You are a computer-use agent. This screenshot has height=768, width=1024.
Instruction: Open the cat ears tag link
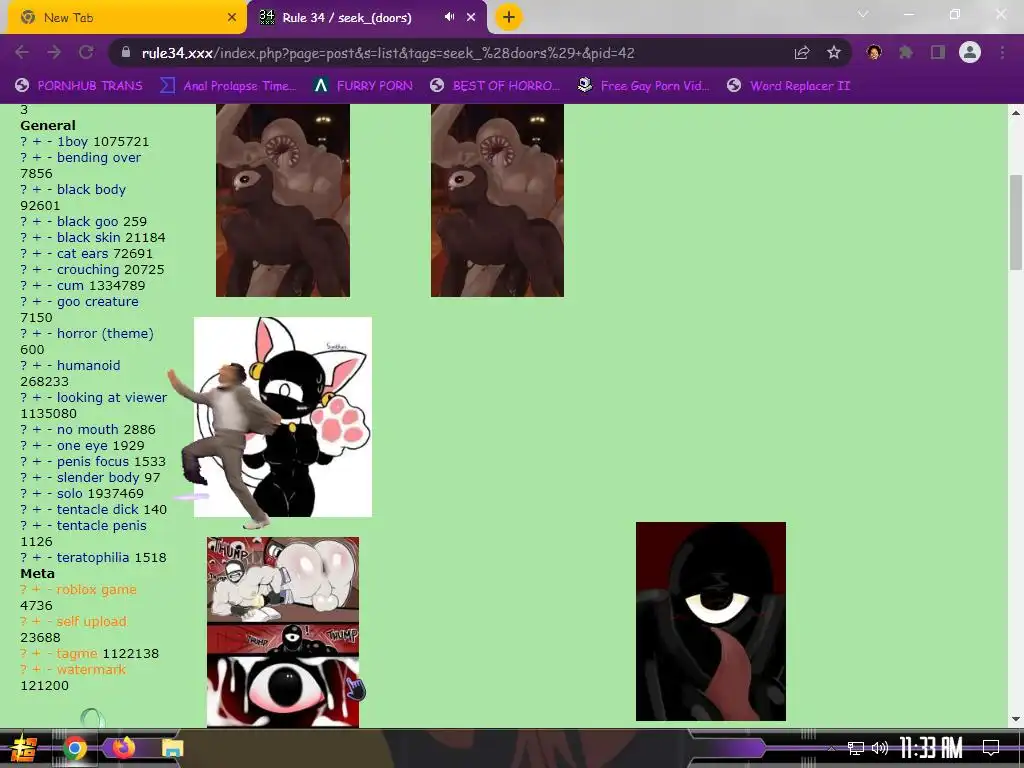[x=83, y=253]
